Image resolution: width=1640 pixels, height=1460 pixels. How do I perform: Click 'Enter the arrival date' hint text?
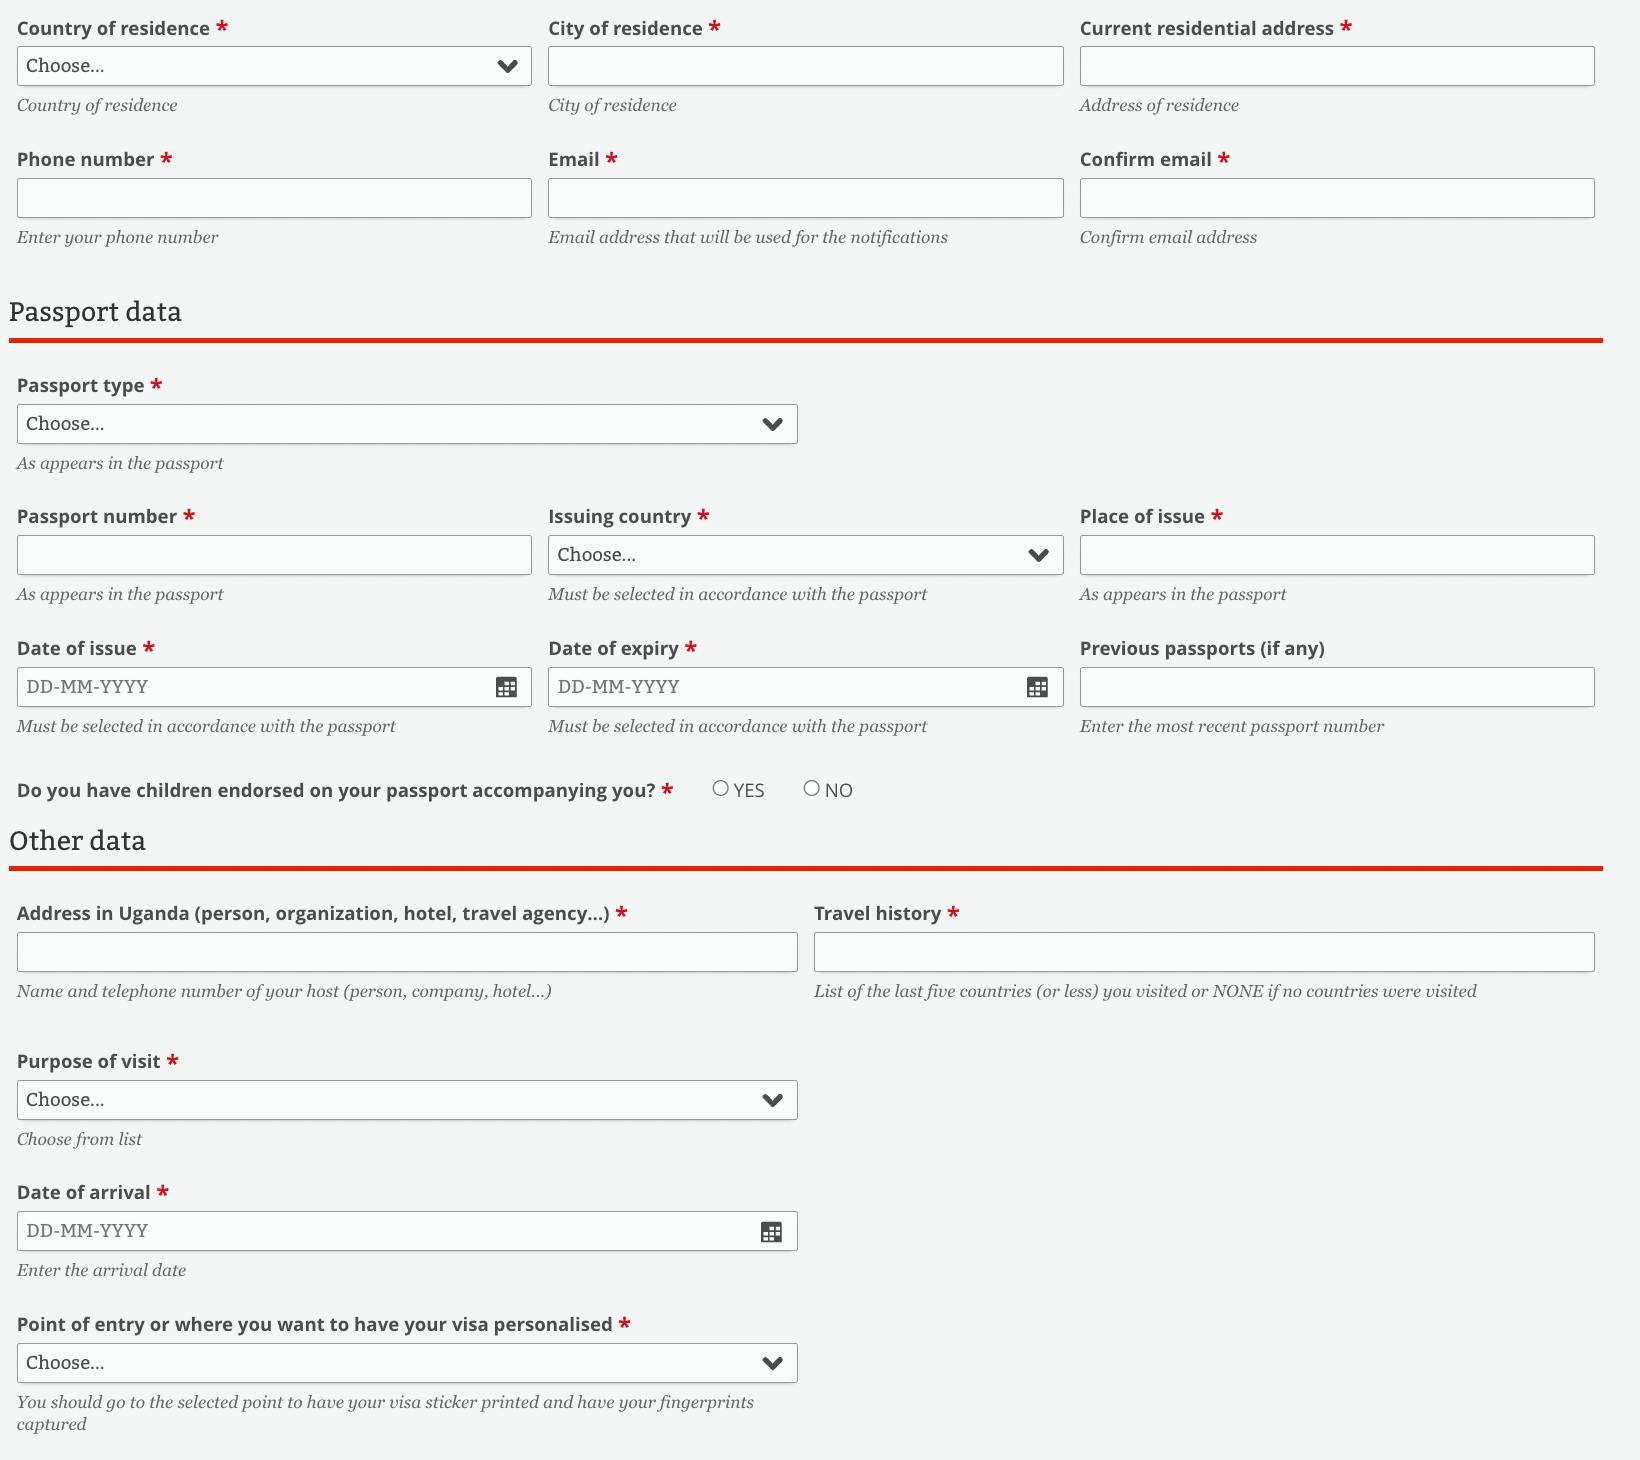pos(101,1270)
